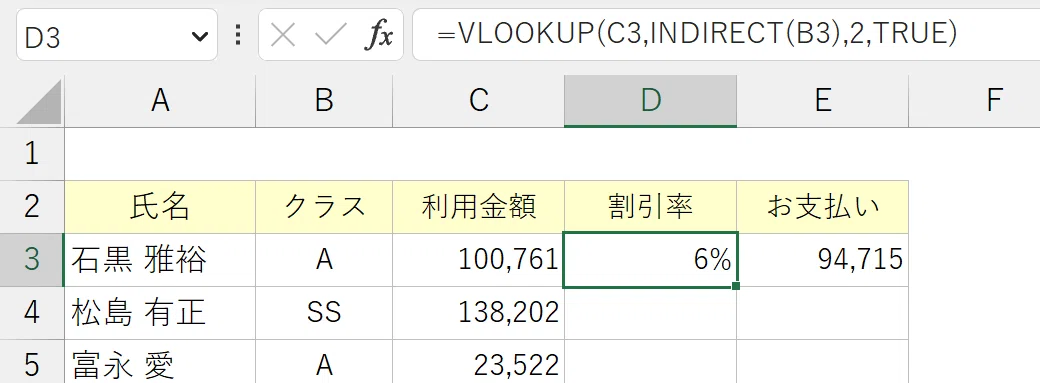Select row 1 header
The image size is (1040, 383).
coord(32,153)
